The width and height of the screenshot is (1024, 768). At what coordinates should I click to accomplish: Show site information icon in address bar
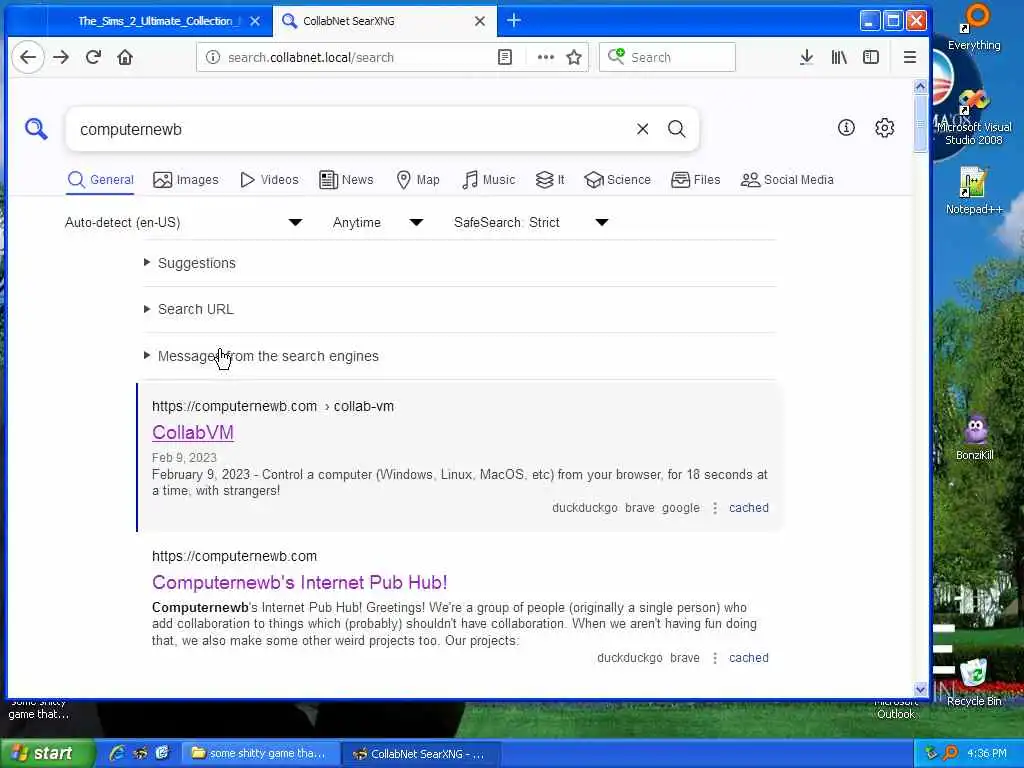pyautogui.click(x=213, y=57)
